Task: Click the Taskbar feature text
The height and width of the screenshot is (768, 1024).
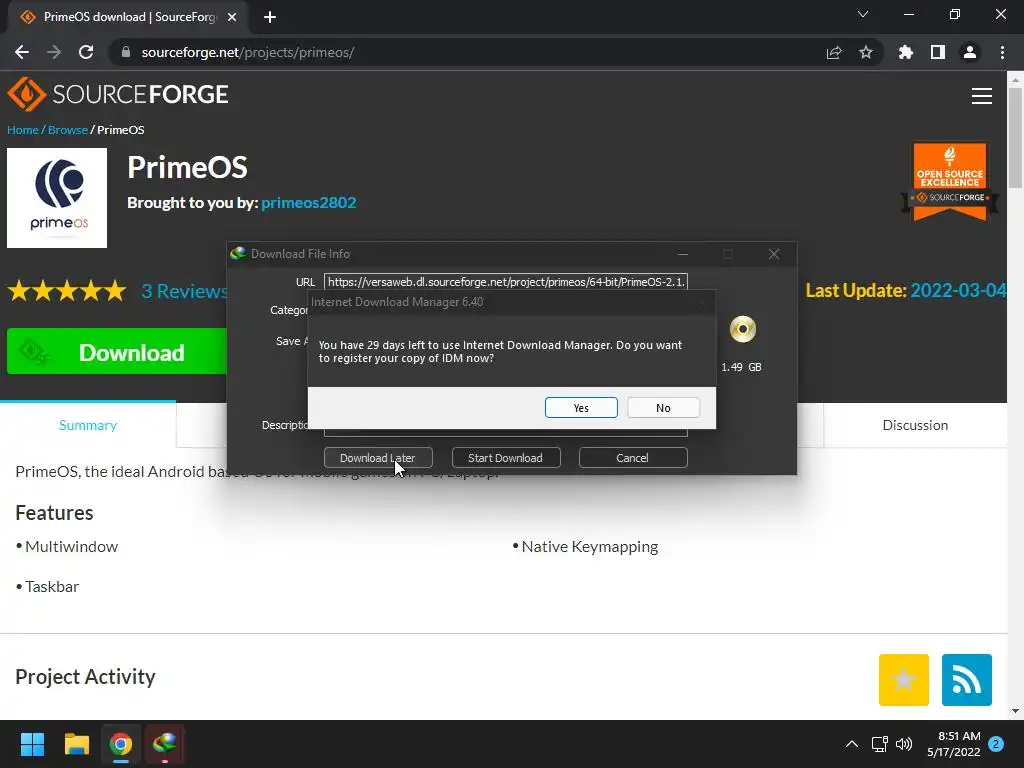Action: coord(52,586)
